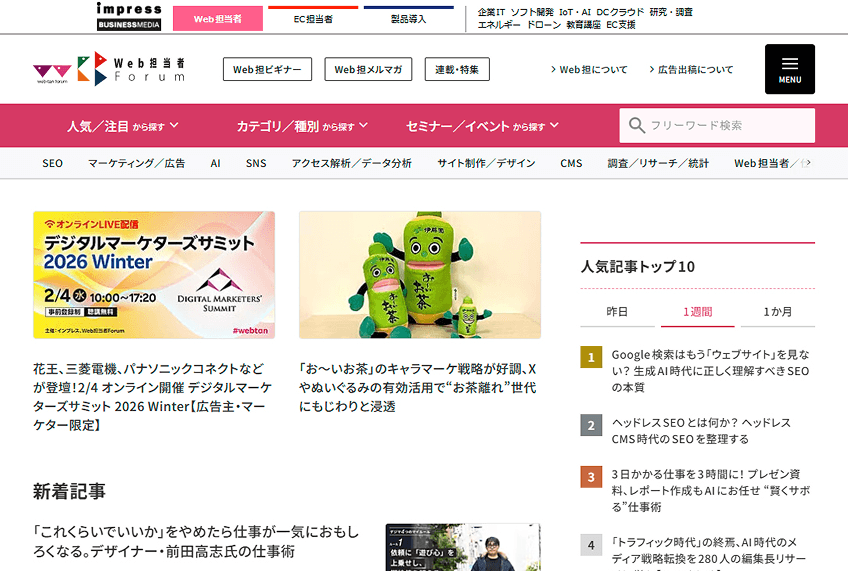Open the hamburger MENU button

790,69
